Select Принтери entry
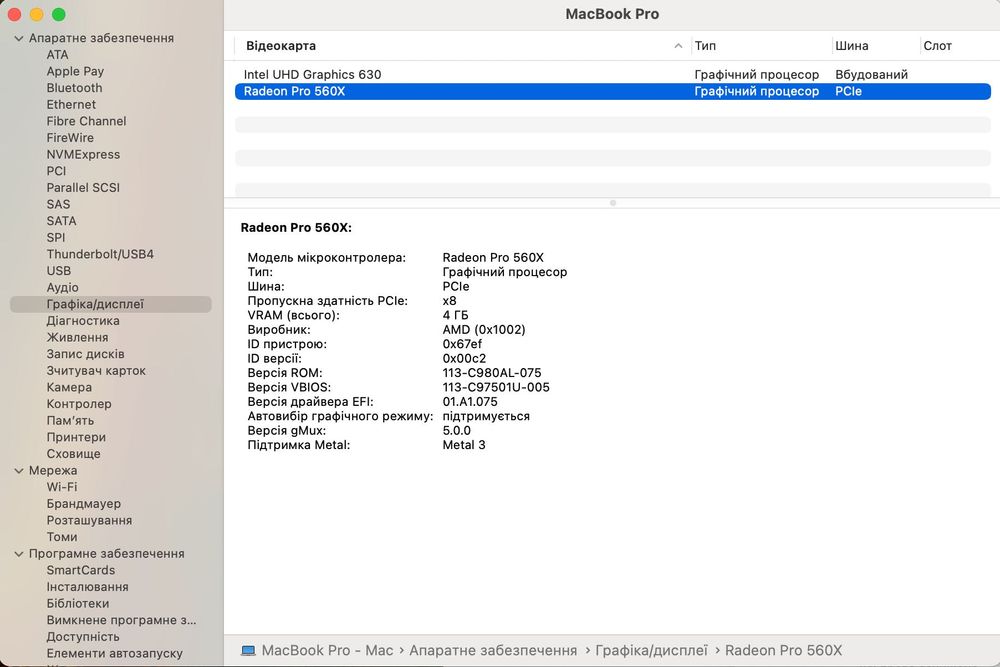Image resolution: width=1000 pixels, height=667 pixels. pyautogui.click(x=76, y=437)
